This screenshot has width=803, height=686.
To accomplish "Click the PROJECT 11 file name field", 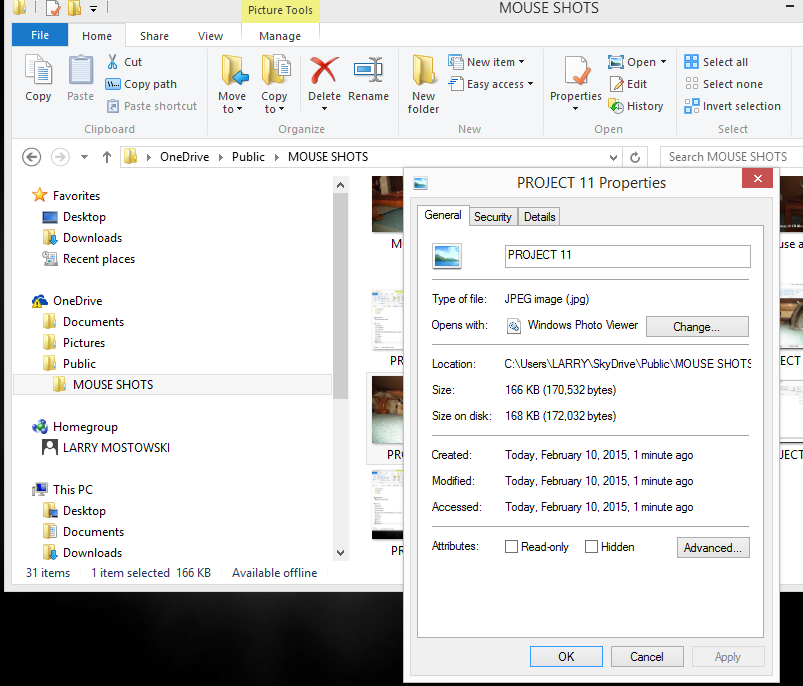I will 627,256.
